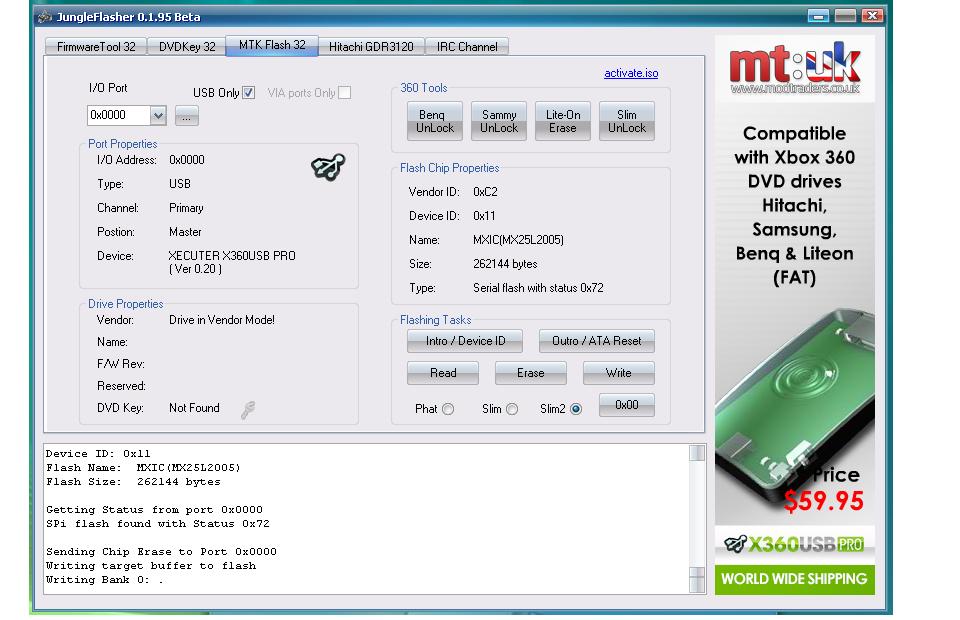Screen dimensions: 960x620
Task: Click the 'Sending Chip Erase to Port 0x0000' log line
Action: [x=161, y=552]
